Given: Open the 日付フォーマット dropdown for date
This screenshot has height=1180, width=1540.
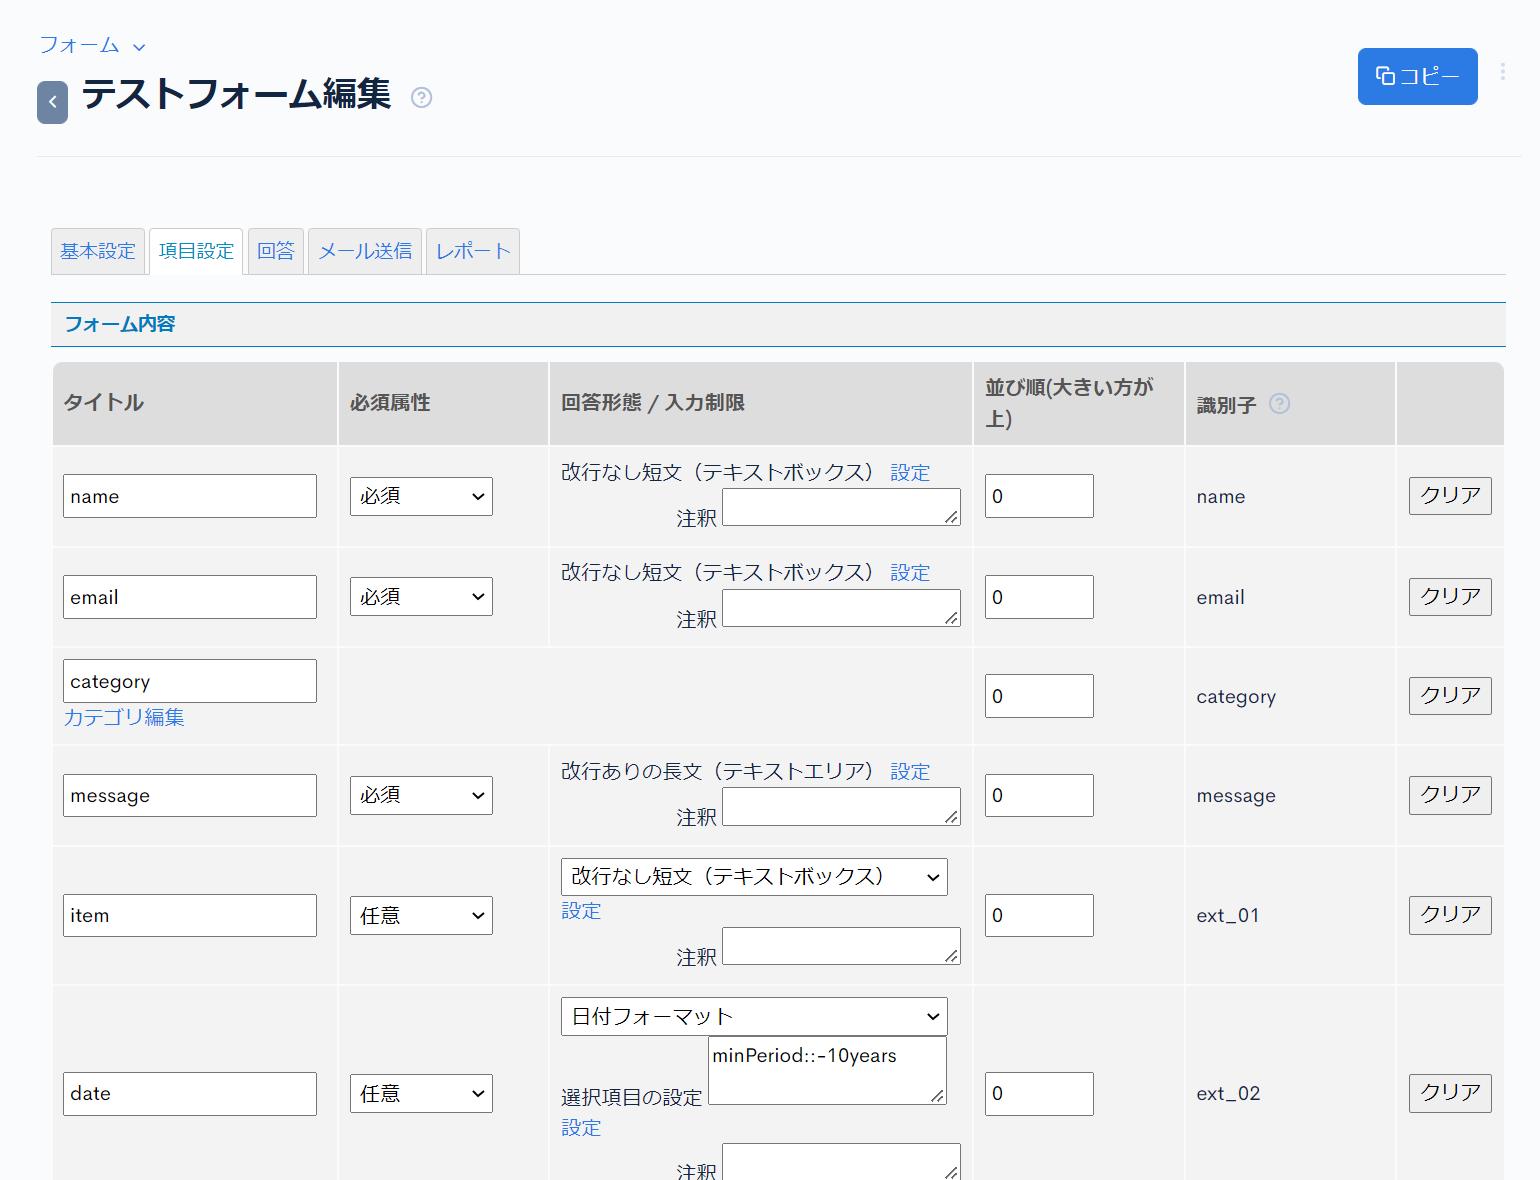Looking at the screenshot, I should [x=753, y=1016].
